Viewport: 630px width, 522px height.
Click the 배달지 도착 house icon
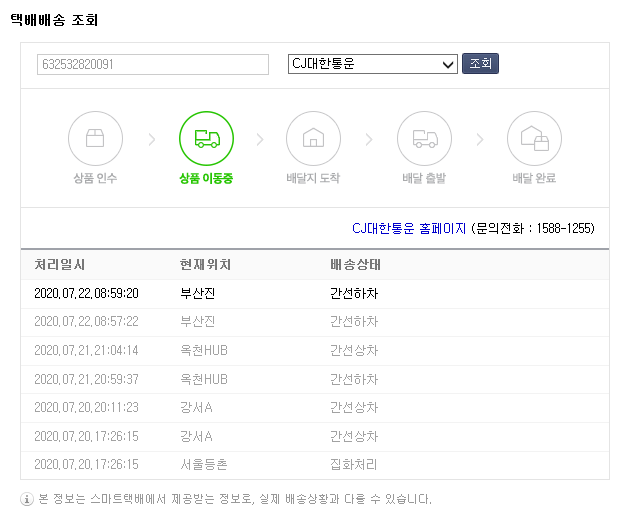313,139
